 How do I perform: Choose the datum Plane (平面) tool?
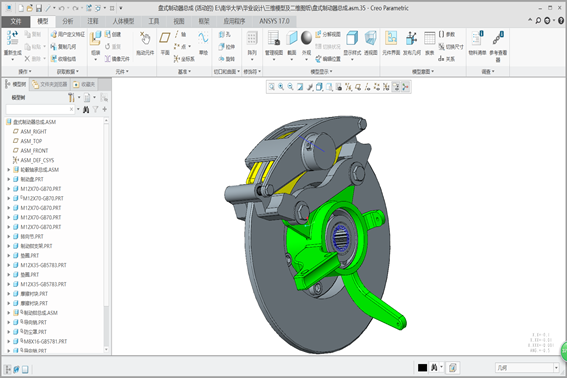(x=165, y=38)
